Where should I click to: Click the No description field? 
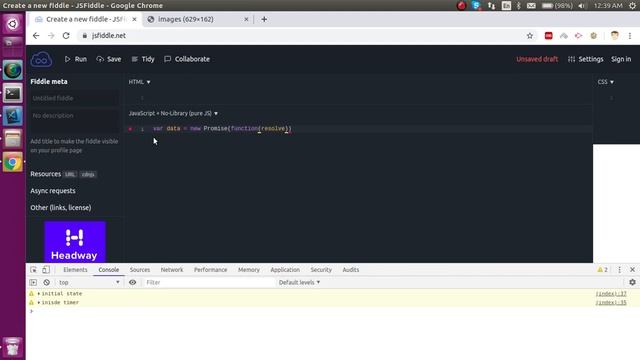click(74, 120)
